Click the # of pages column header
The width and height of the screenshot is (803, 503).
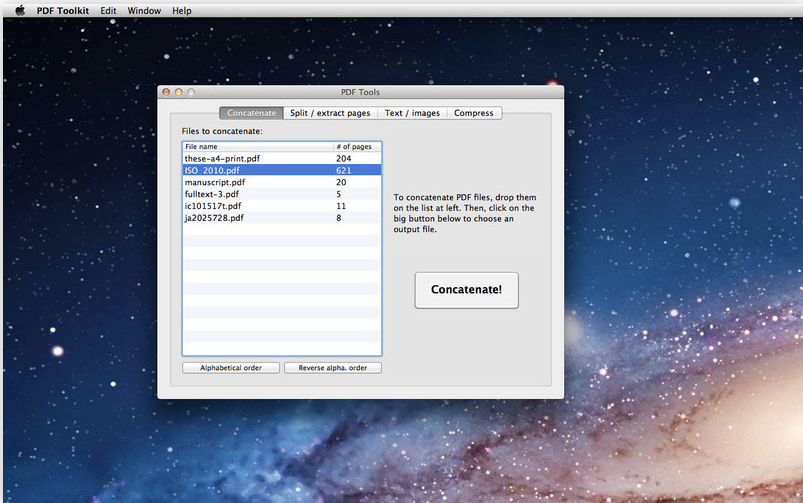pyautogui.click(x=357, y=146)
